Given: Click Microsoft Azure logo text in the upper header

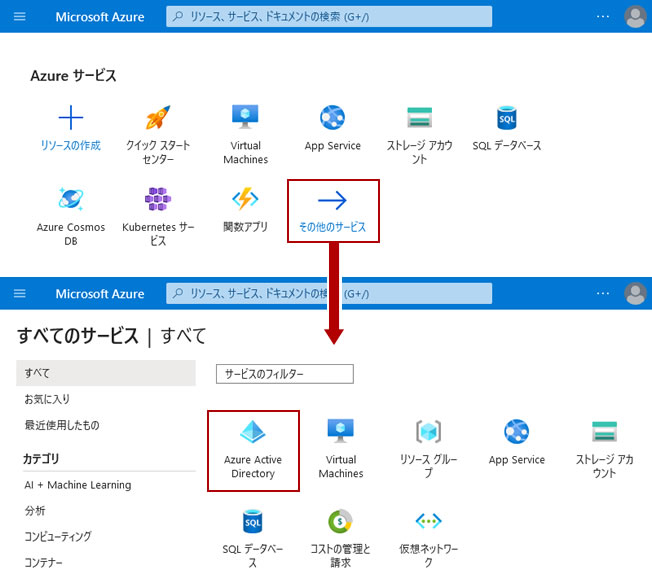Looking at the screenshot, I should point(100,17).
